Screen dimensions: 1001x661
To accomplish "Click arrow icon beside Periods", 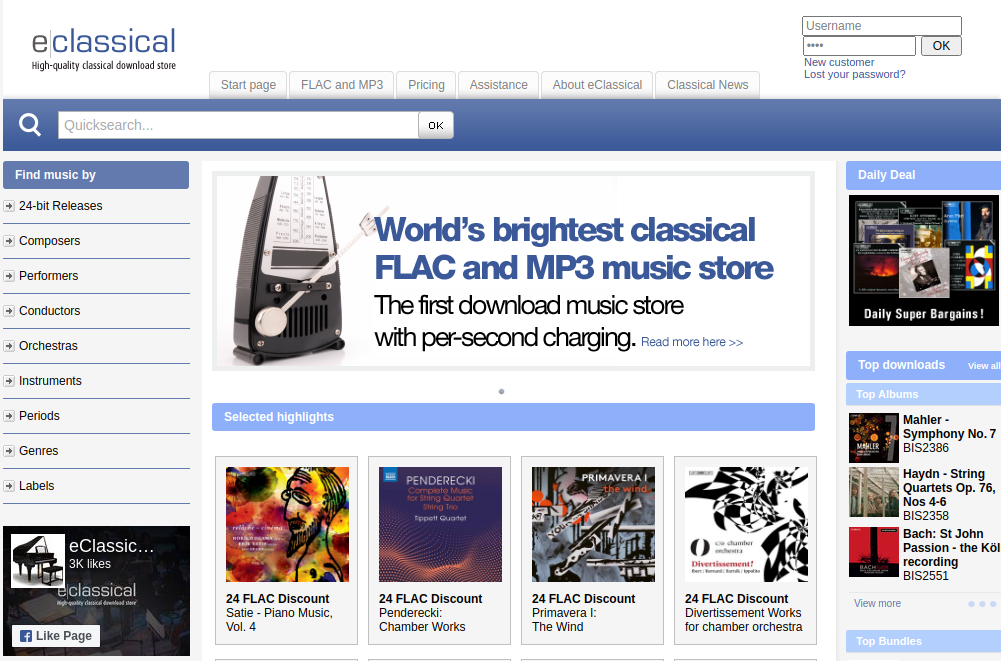I will coord(9,416).
